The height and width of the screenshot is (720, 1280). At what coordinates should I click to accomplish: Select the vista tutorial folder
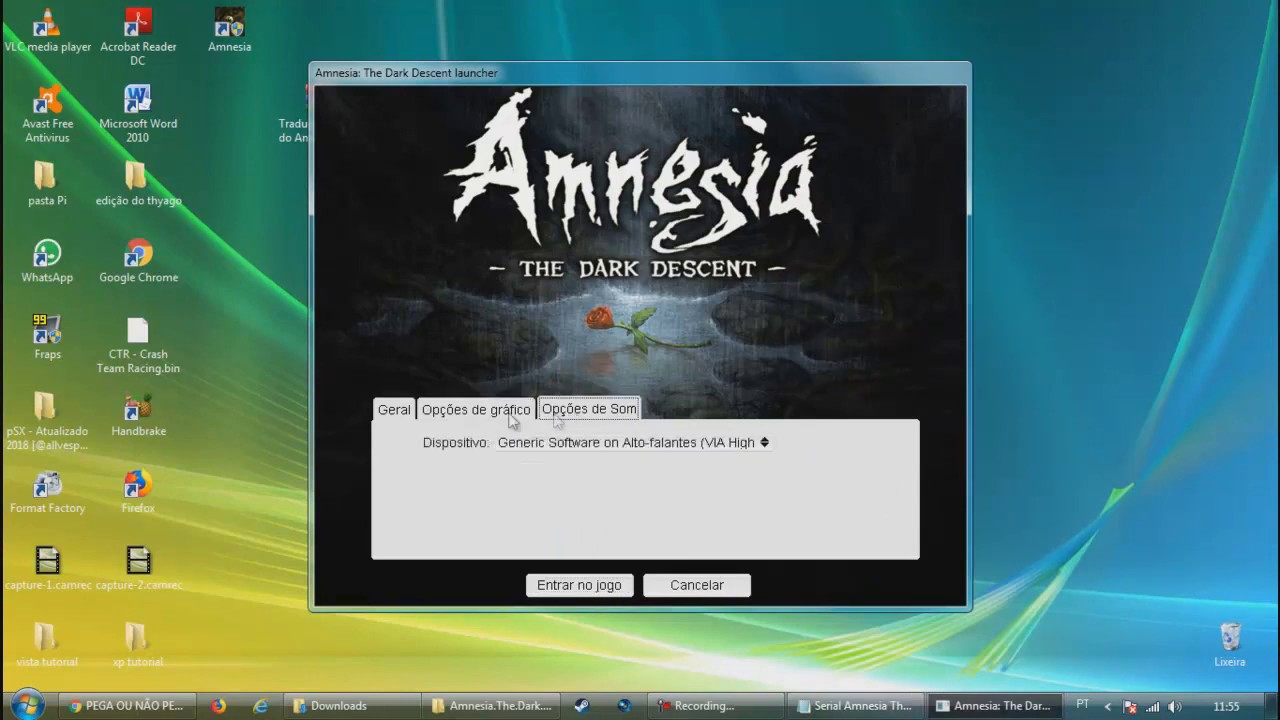click(47, 645)
